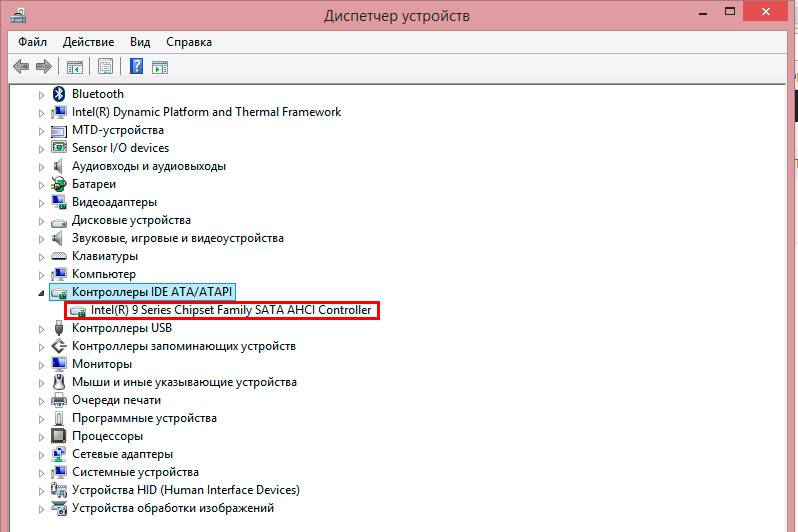Select Дисковые устройства in the tree

point(131,220)
